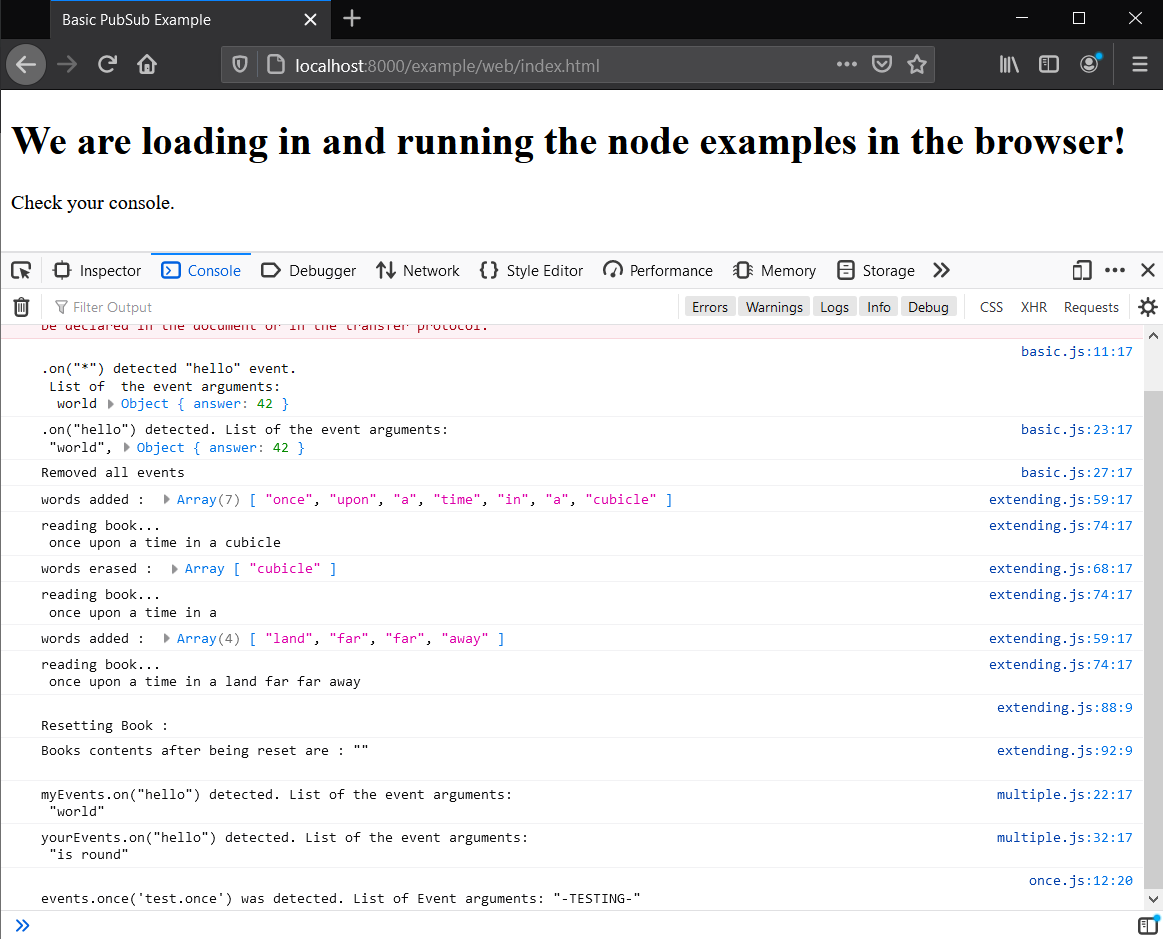1163x939 pixels.
Task: Switch to the Style Editor tab
Action: [531, 271]
